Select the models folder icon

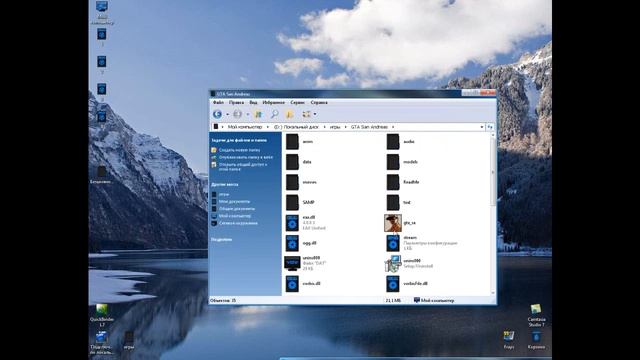pos(393,162)
